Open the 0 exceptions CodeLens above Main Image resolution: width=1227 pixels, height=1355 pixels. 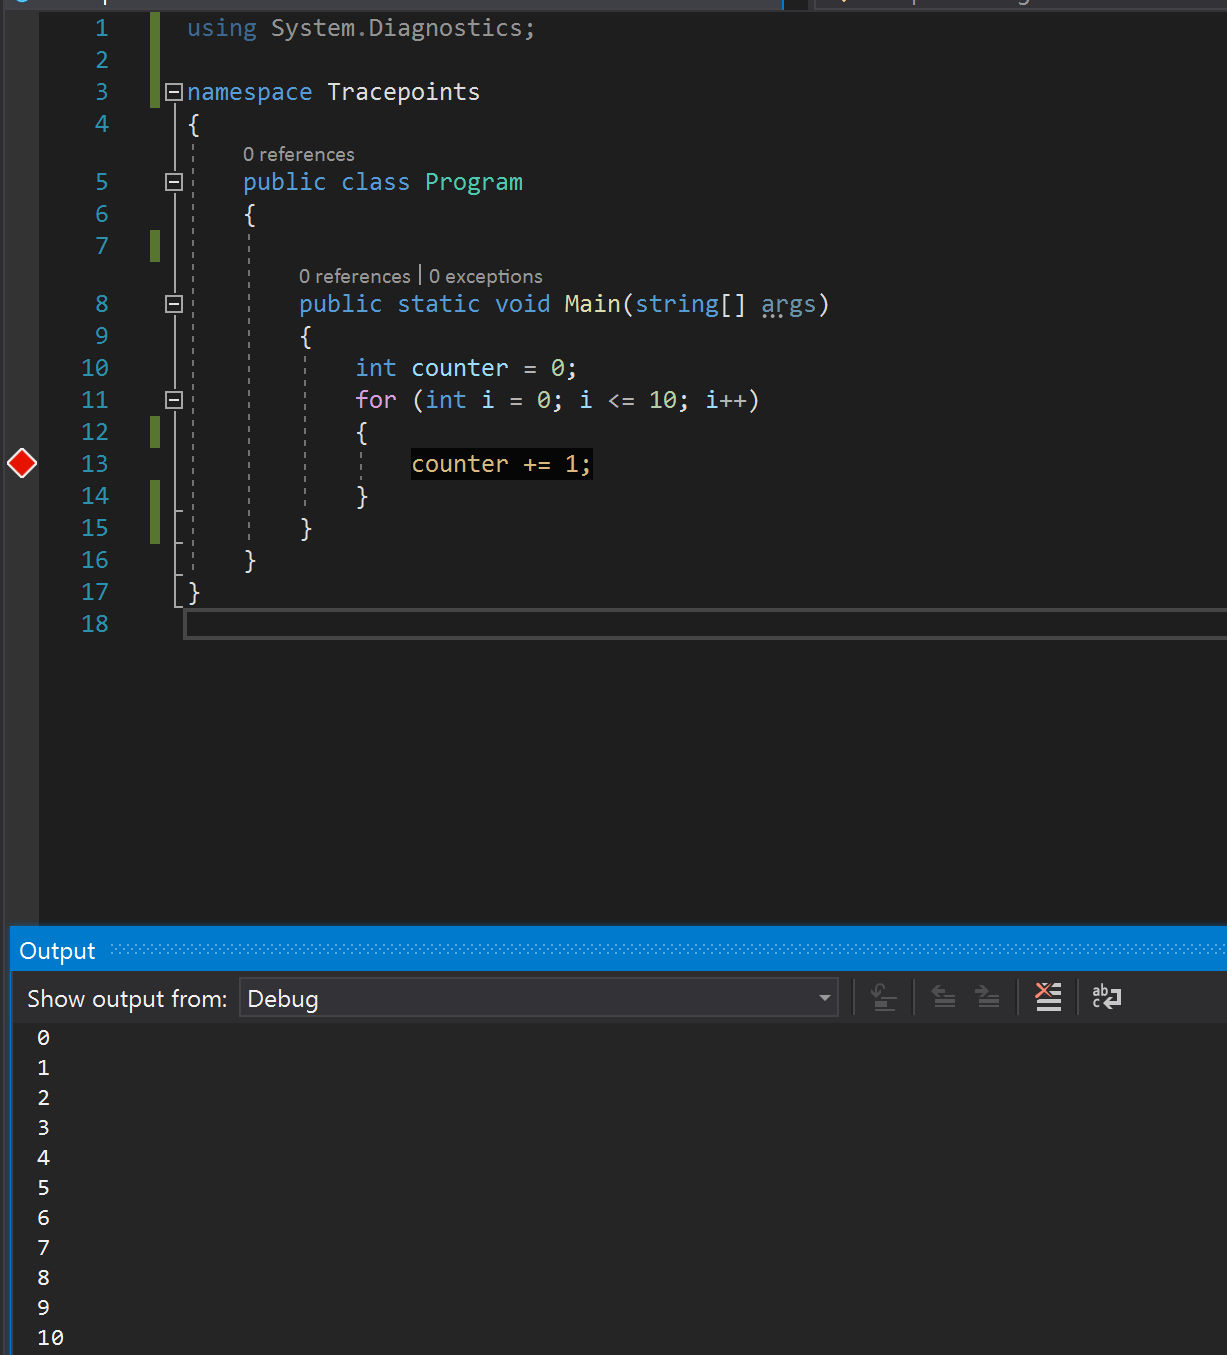[x=485, y=275]
